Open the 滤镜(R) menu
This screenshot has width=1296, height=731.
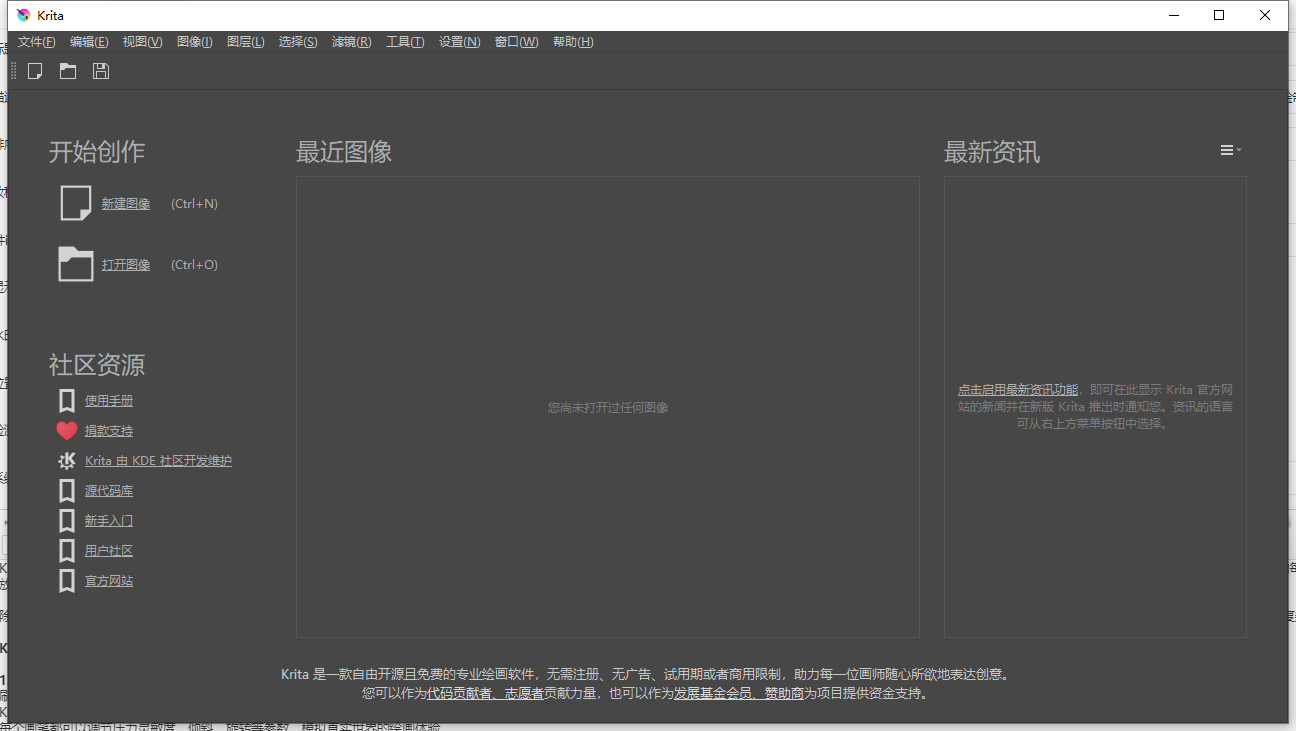351,42
